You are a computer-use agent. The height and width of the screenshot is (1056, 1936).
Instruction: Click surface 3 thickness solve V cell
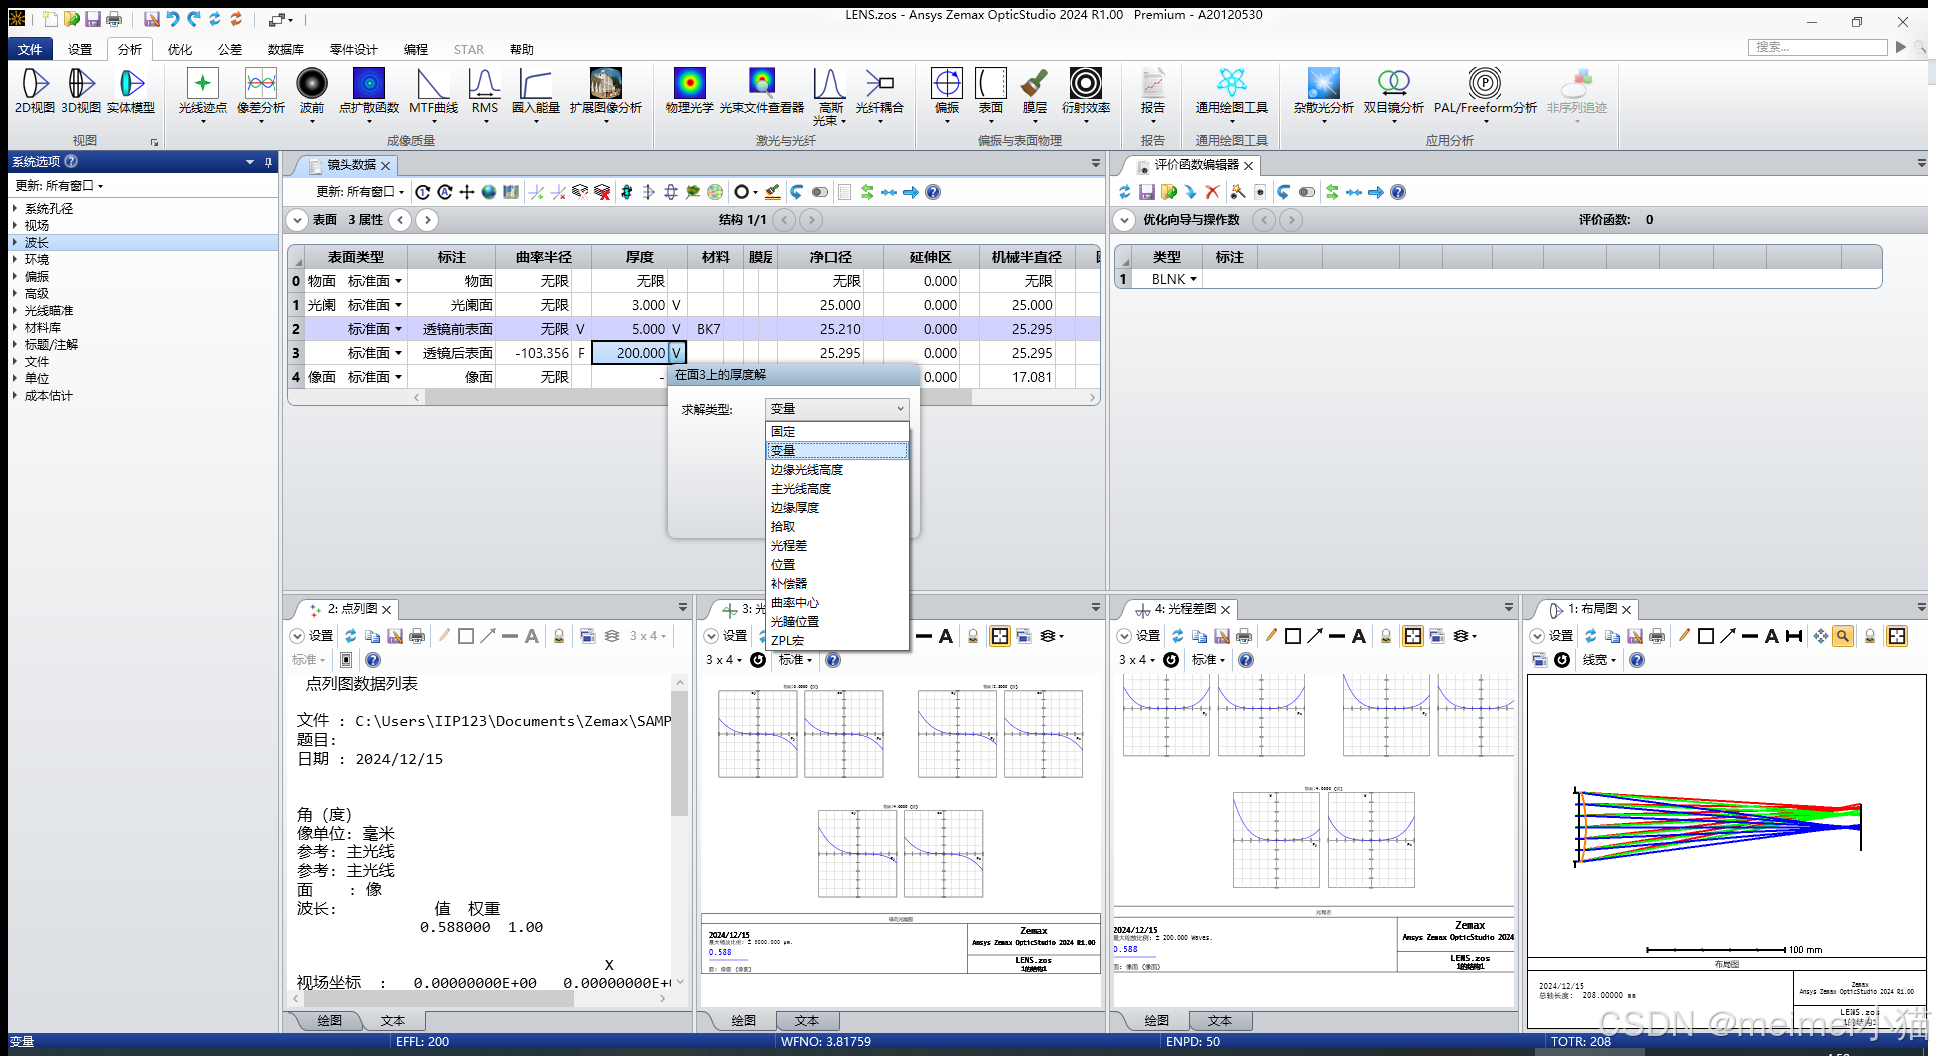pyautogui.click(x=677, y=353)
